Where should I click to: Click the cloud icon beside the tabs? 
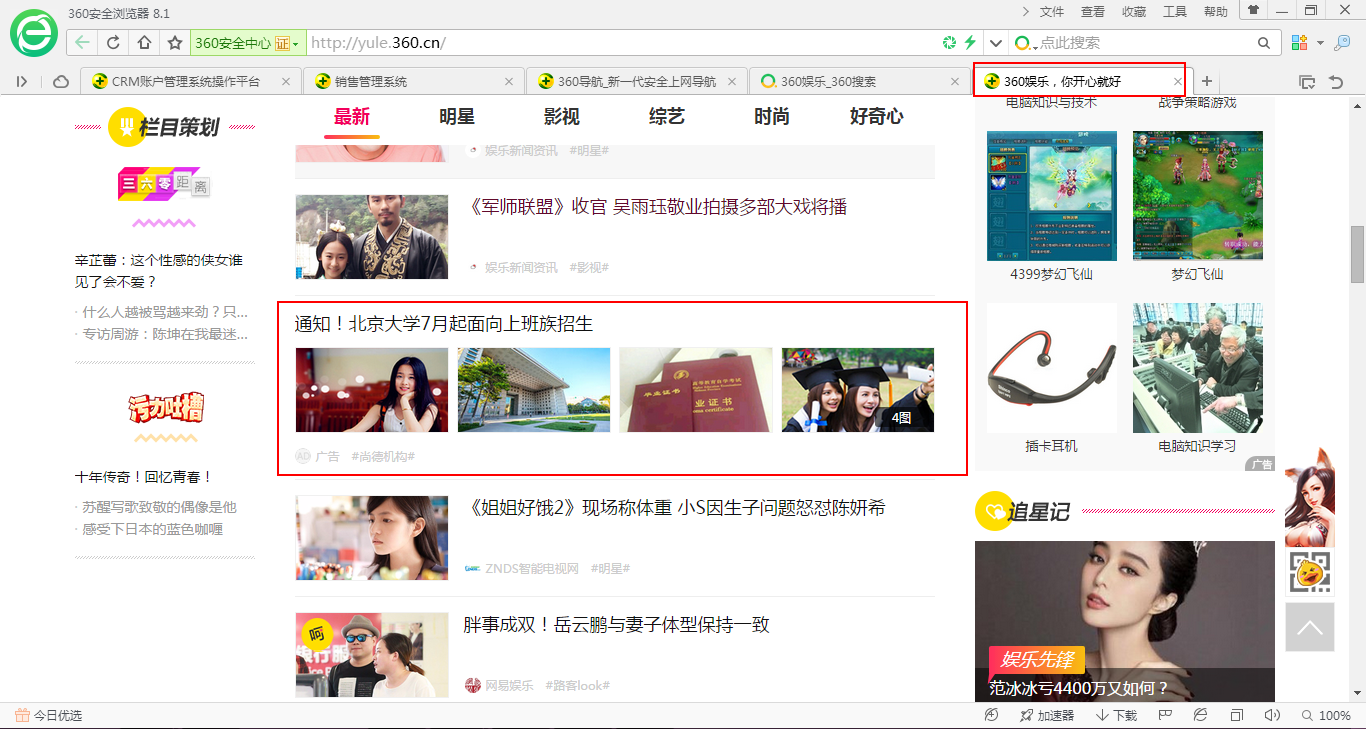[x=60, y=81]
